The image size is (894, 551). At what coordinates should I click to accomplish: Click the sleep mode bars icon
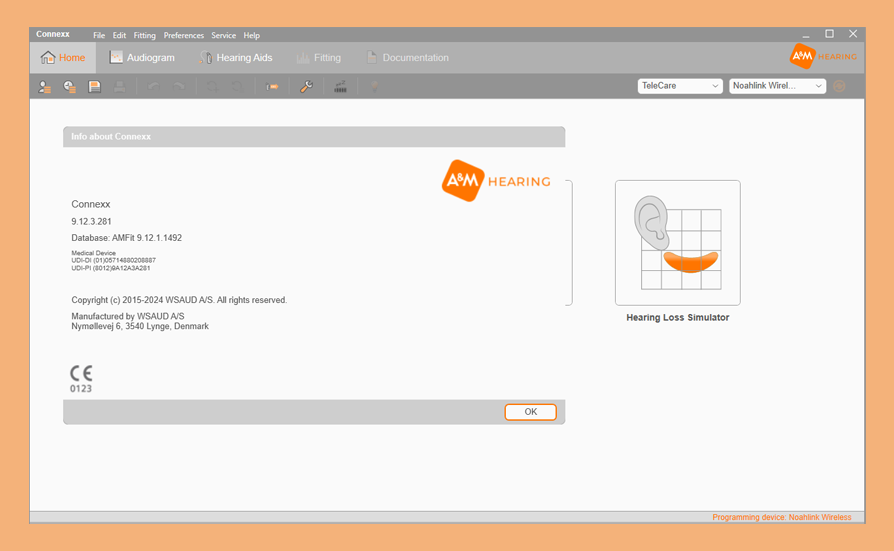point(340,87)
